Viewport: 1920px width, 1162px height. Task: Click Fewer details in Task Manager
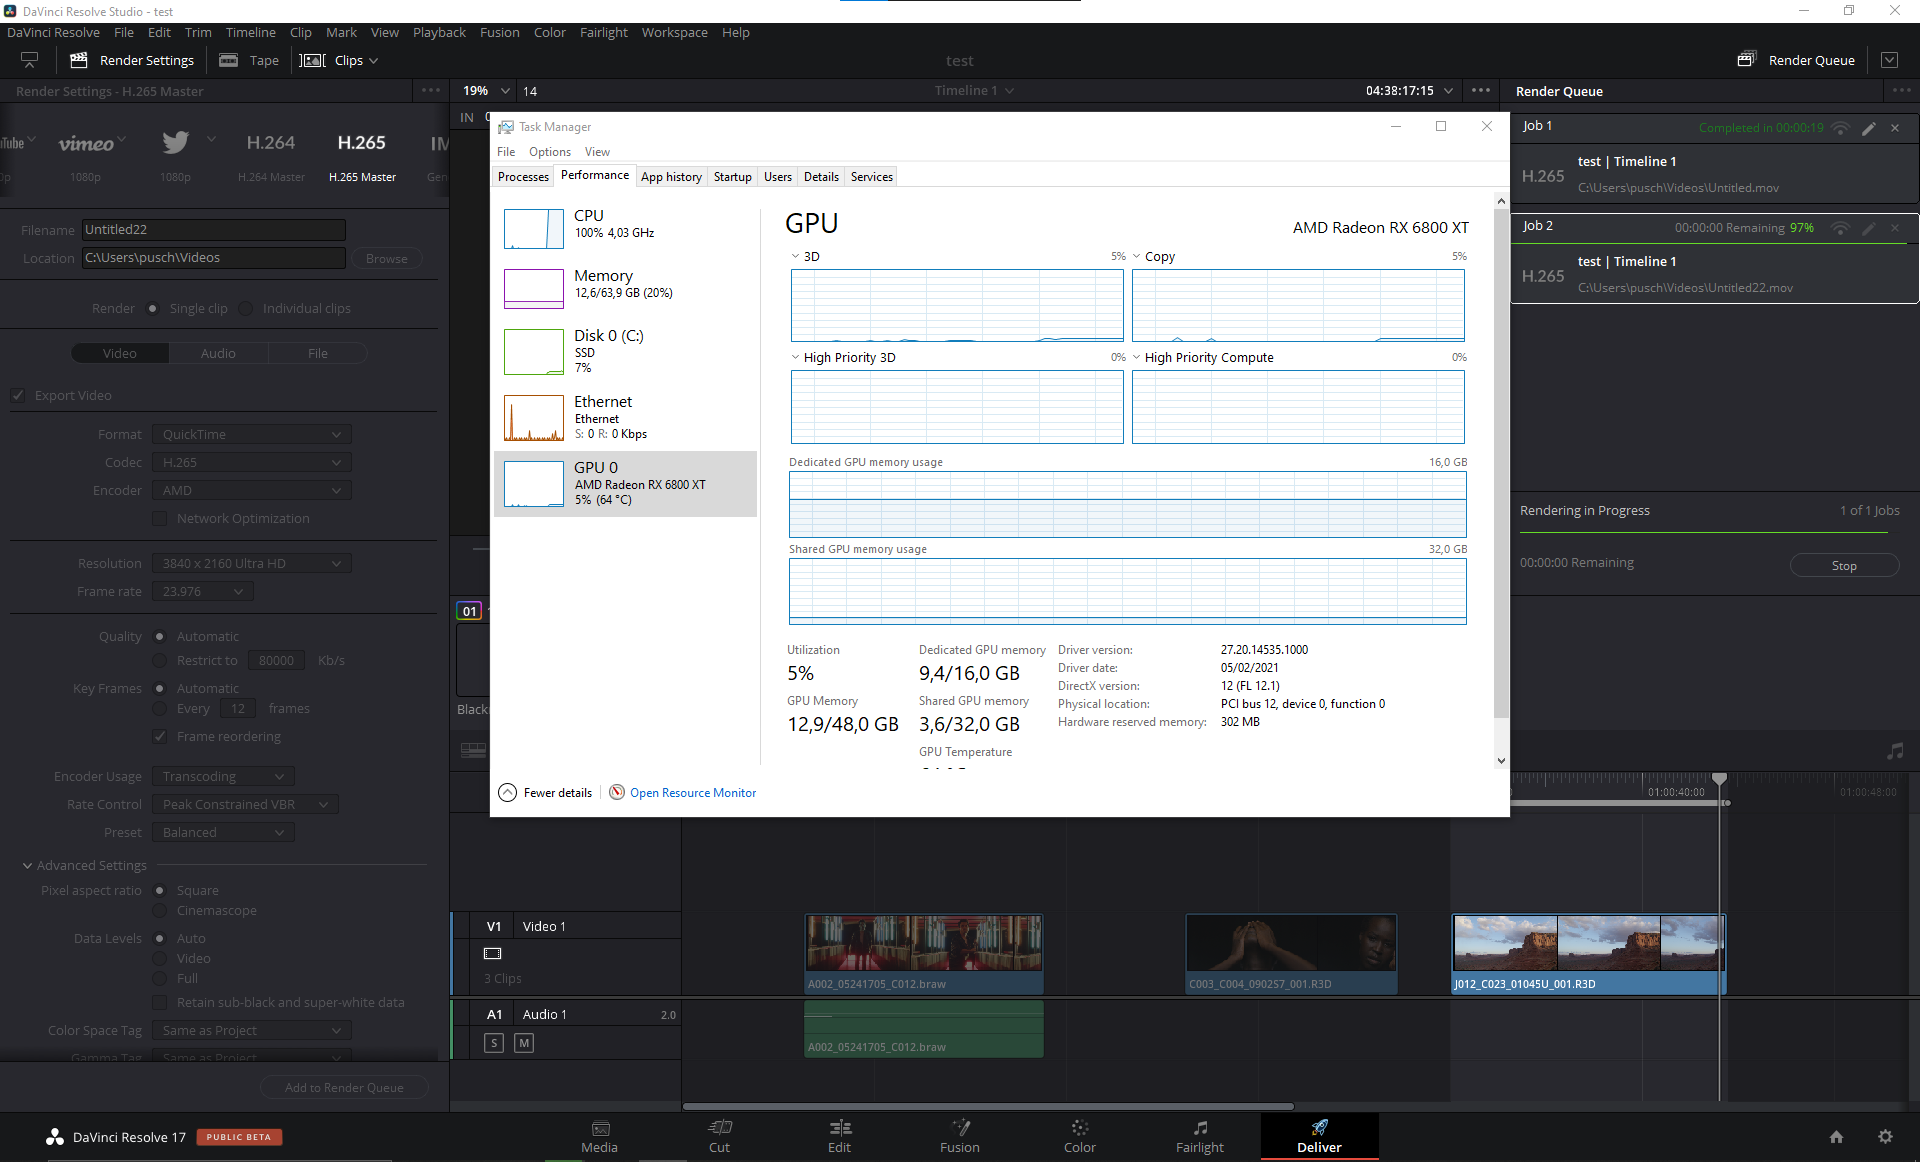pos(546,793)
